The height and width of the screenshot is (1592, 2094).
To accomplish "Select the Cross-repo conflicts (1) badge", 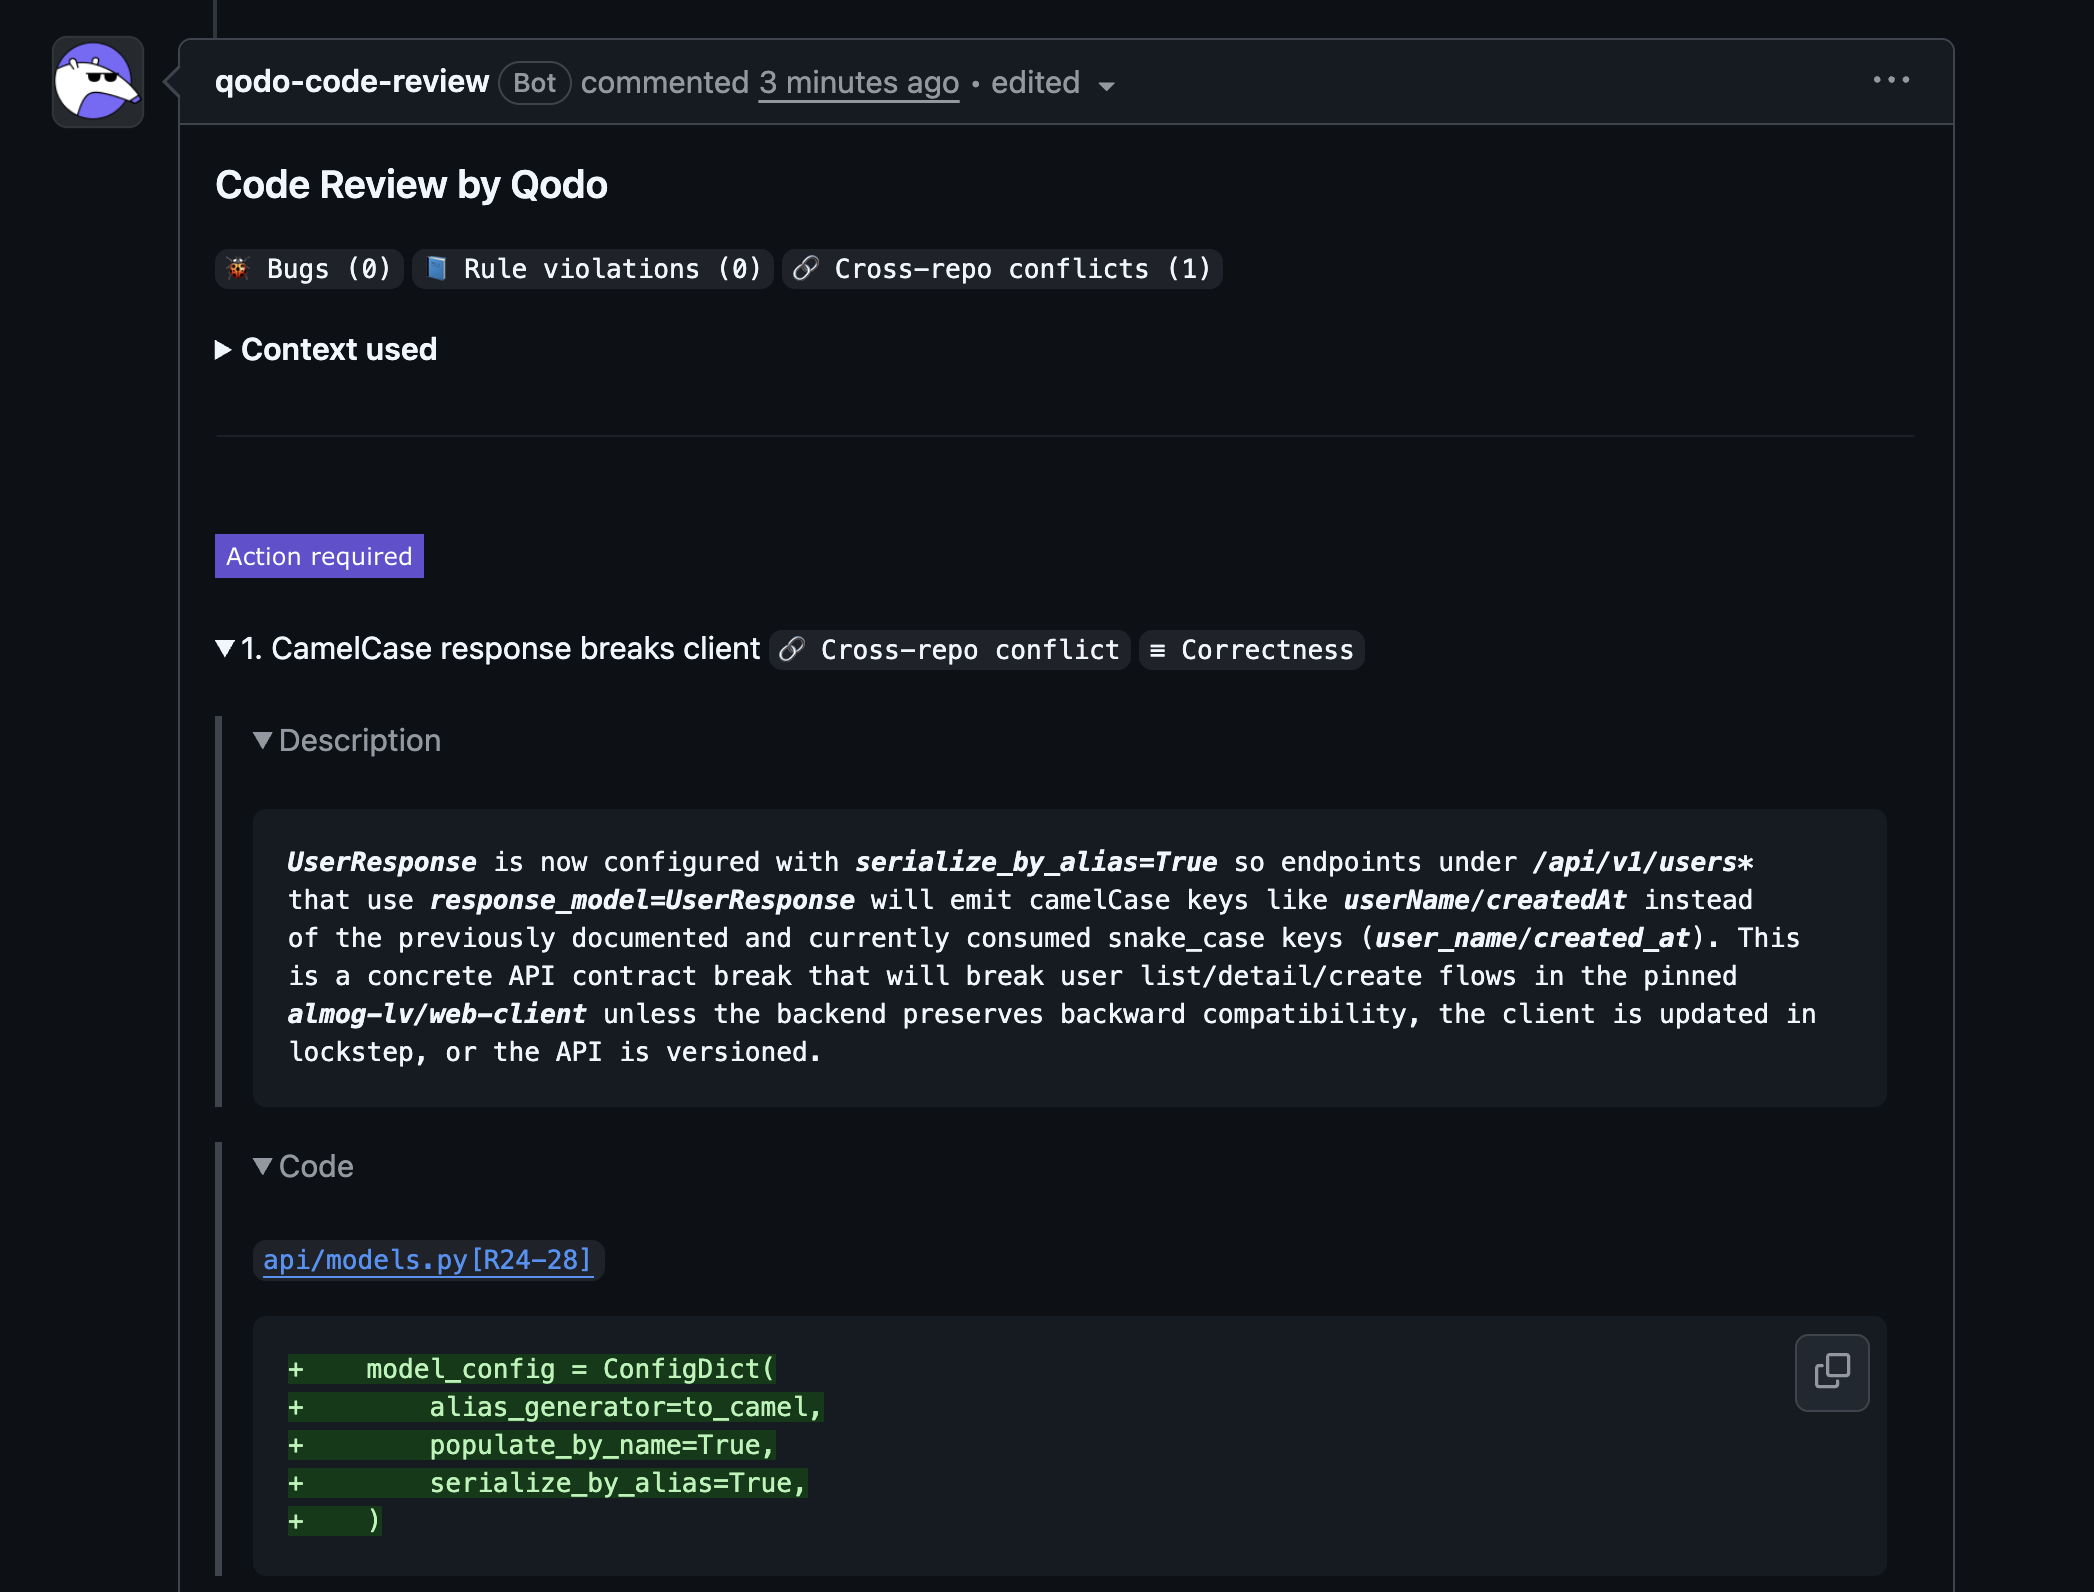I will coord(1002,269).
